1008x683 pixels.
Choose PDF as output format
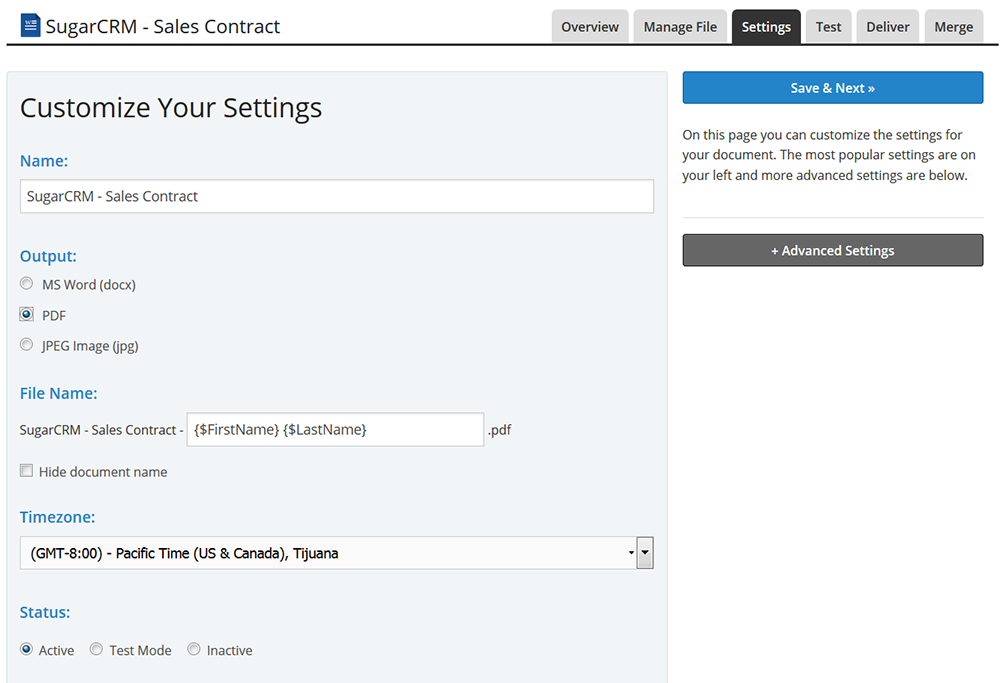[27, 314]
